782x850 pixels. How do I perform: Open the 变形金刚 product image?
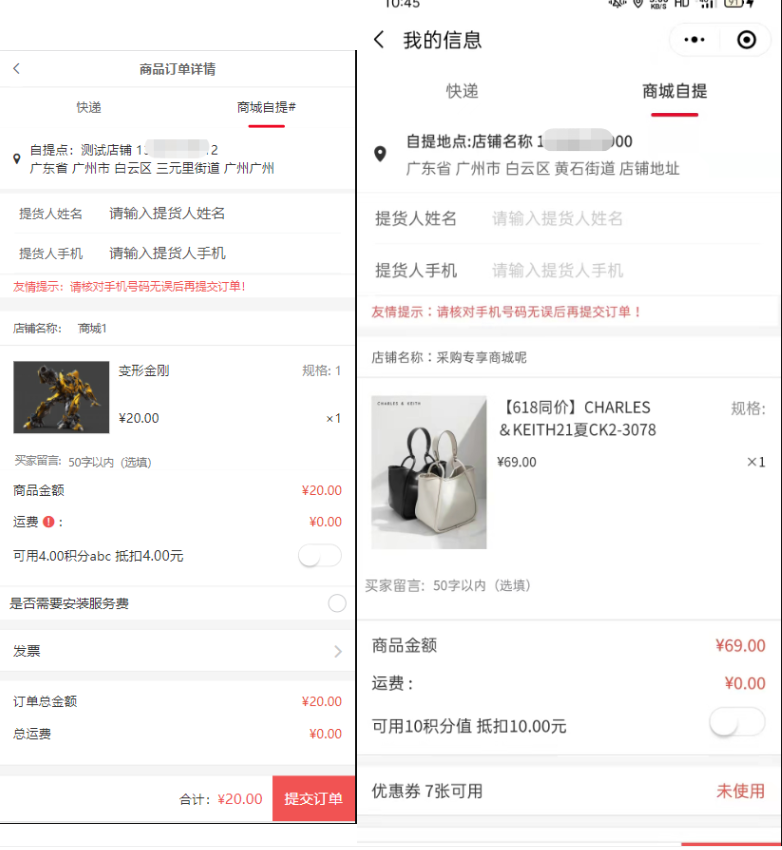pyautogui.click(x=61, y=397)
